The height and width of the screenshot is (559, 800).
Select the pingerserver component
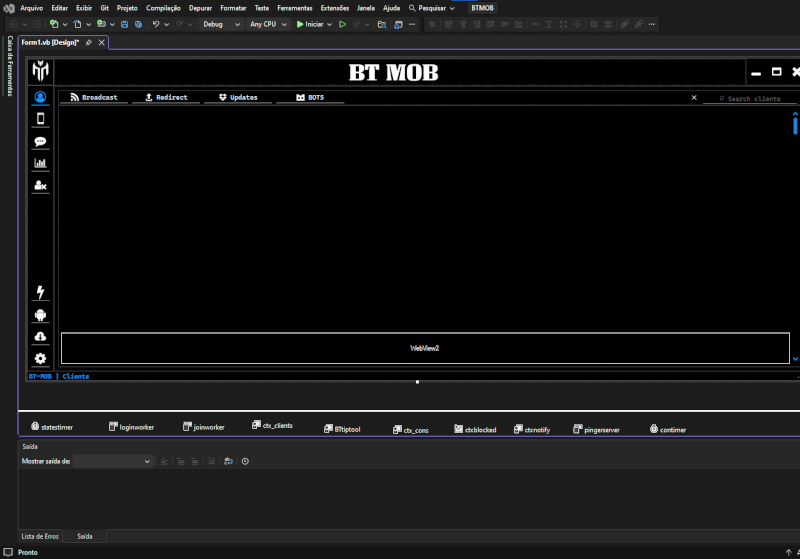(596, 429)
